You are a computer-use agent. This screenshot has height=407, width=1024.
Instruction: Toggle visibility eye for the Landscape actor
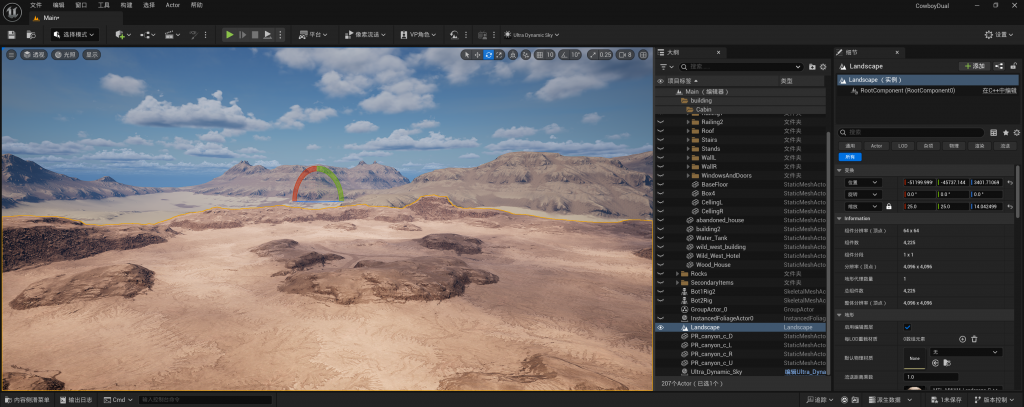pos(660,327)
